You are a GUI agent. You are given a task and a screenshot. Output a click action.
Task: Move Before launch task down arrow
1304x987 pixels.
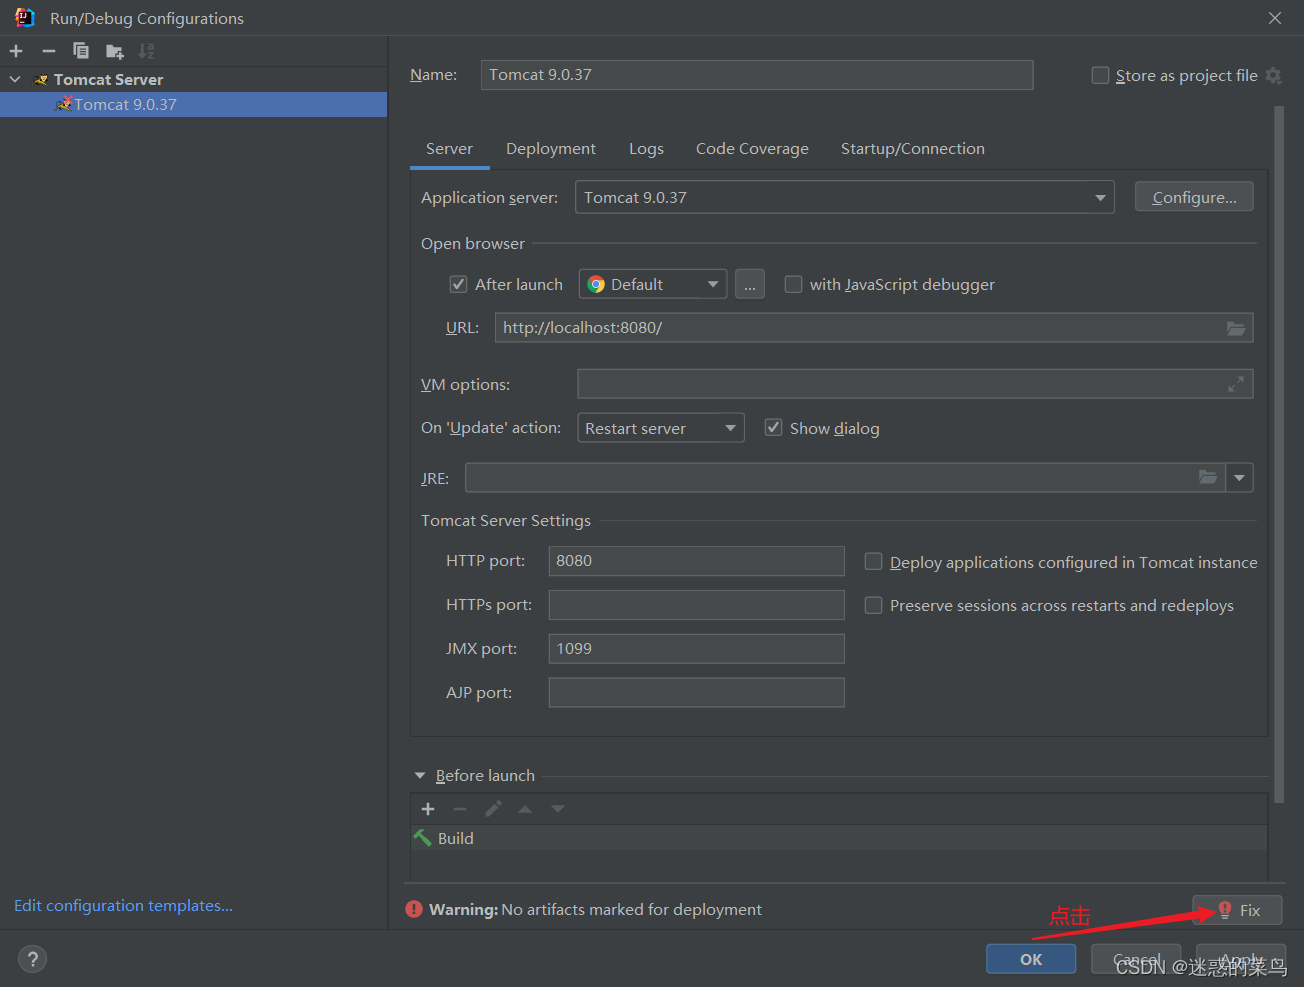558,809
